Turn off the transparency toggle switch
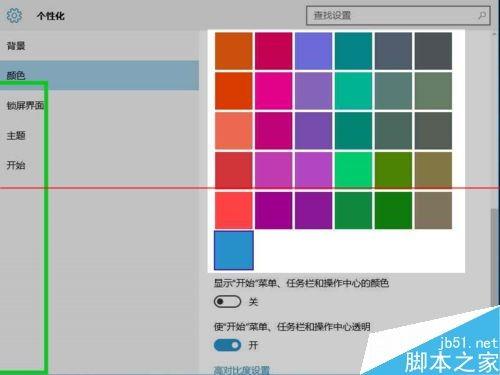This screenshot has width=500, height=375. (227, 345)
